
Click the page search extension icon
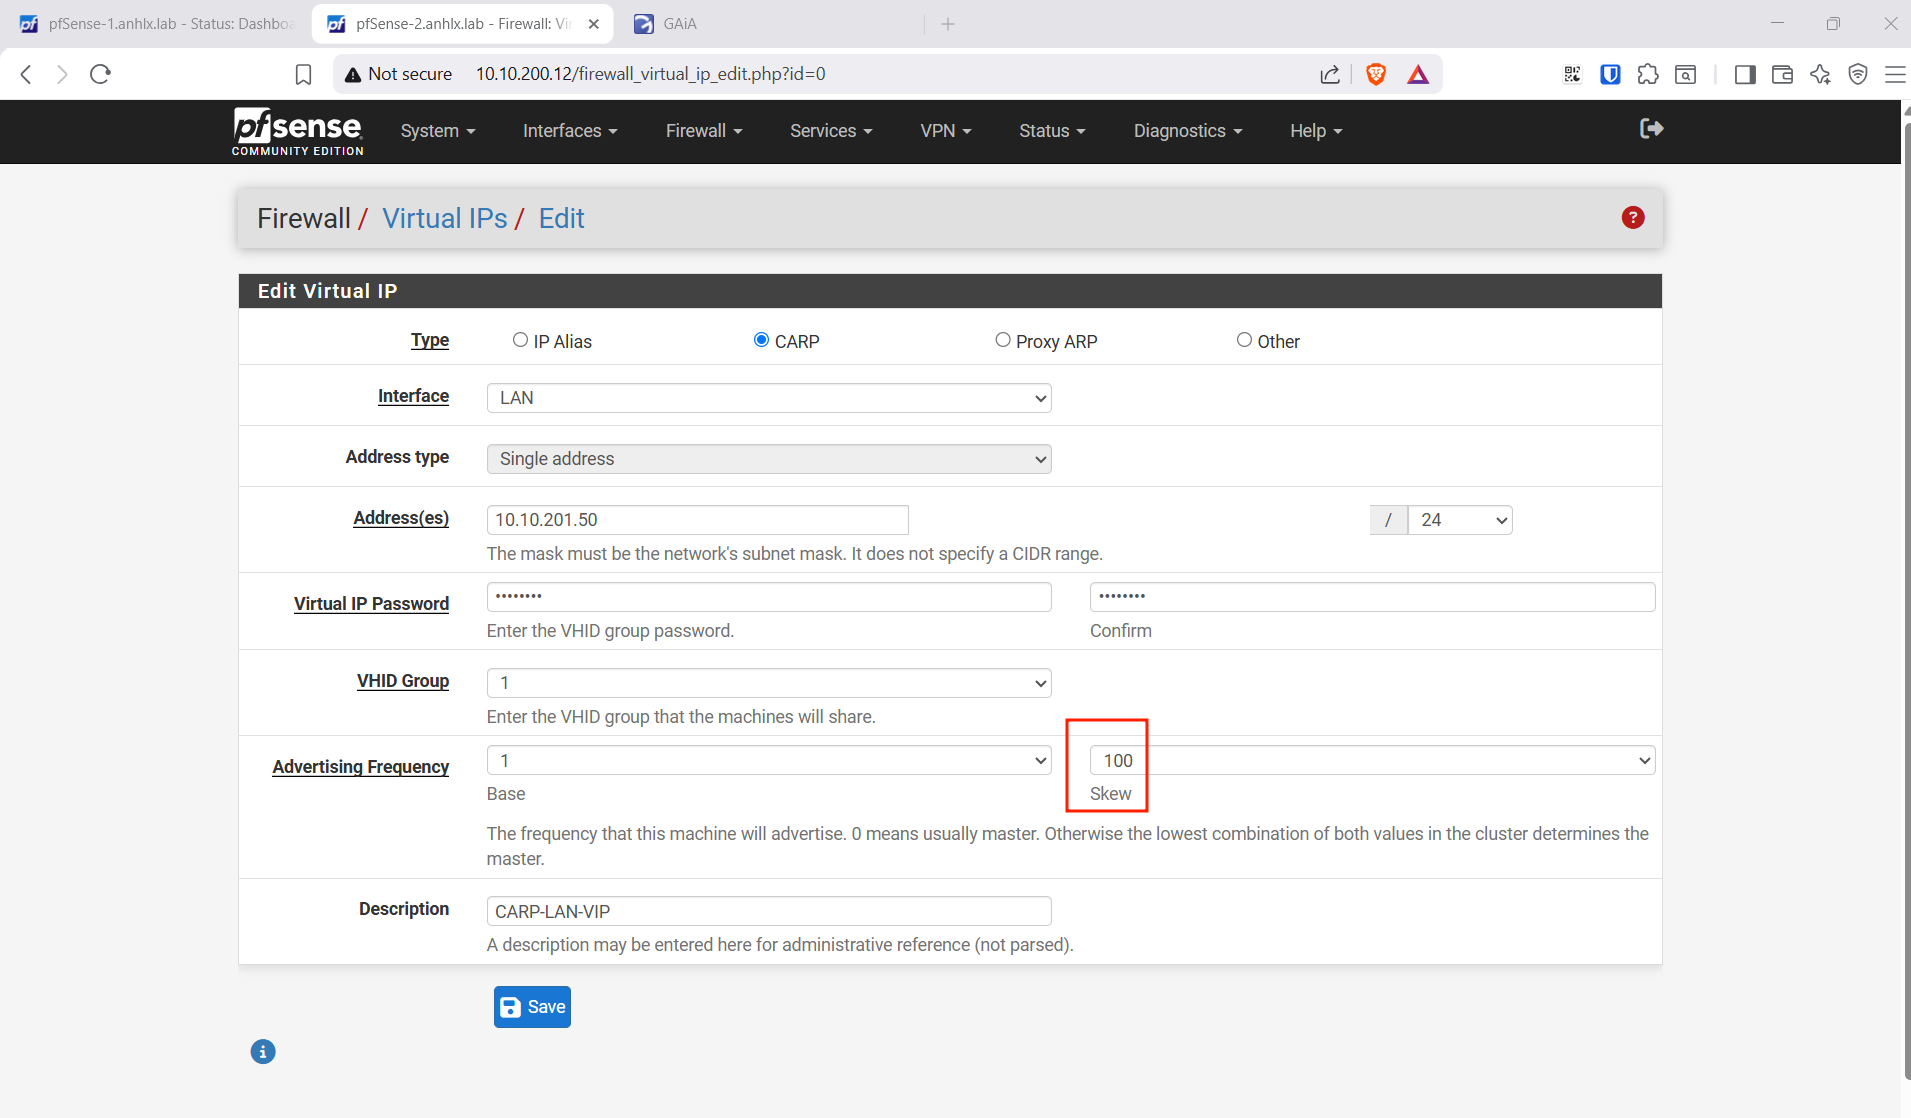pyautogui.click(x=1686, y=74)
